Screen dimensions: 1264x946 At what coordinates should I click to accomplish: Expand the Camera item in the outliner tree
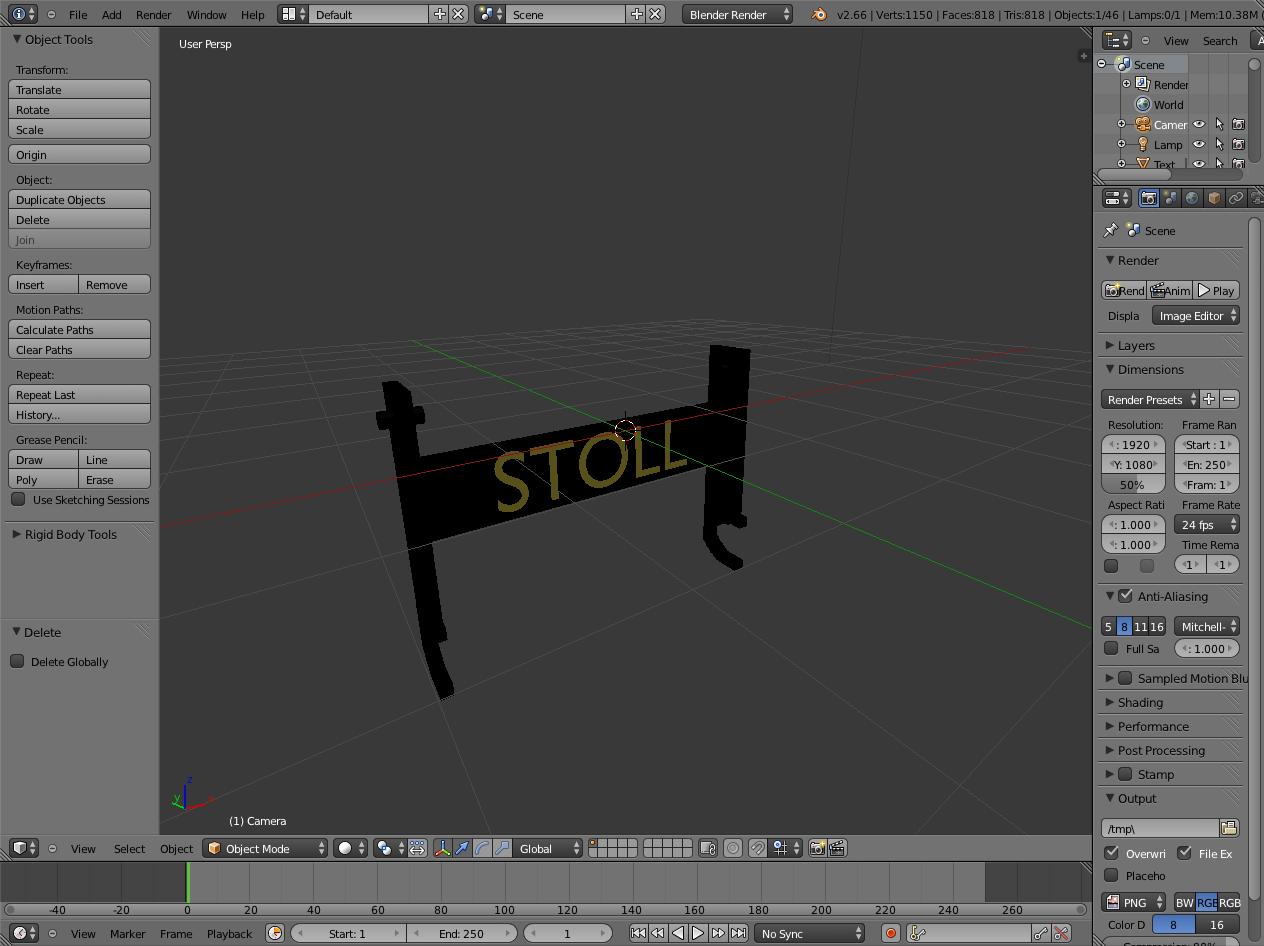coord(1121,125)
